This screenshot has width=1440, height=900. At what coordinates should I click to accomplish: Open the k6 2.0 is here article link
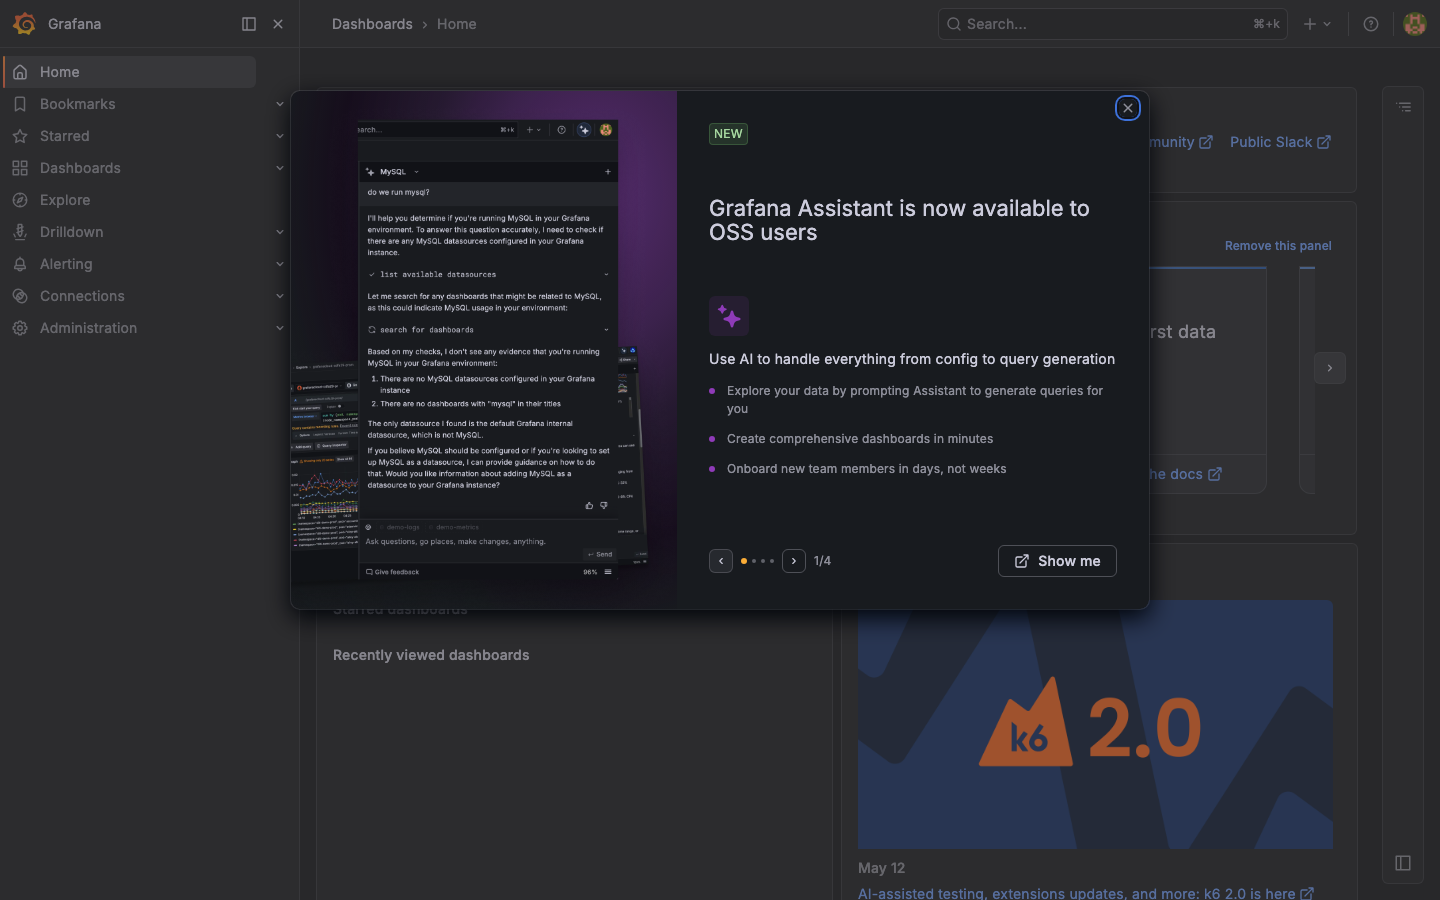click(1086, 893)
